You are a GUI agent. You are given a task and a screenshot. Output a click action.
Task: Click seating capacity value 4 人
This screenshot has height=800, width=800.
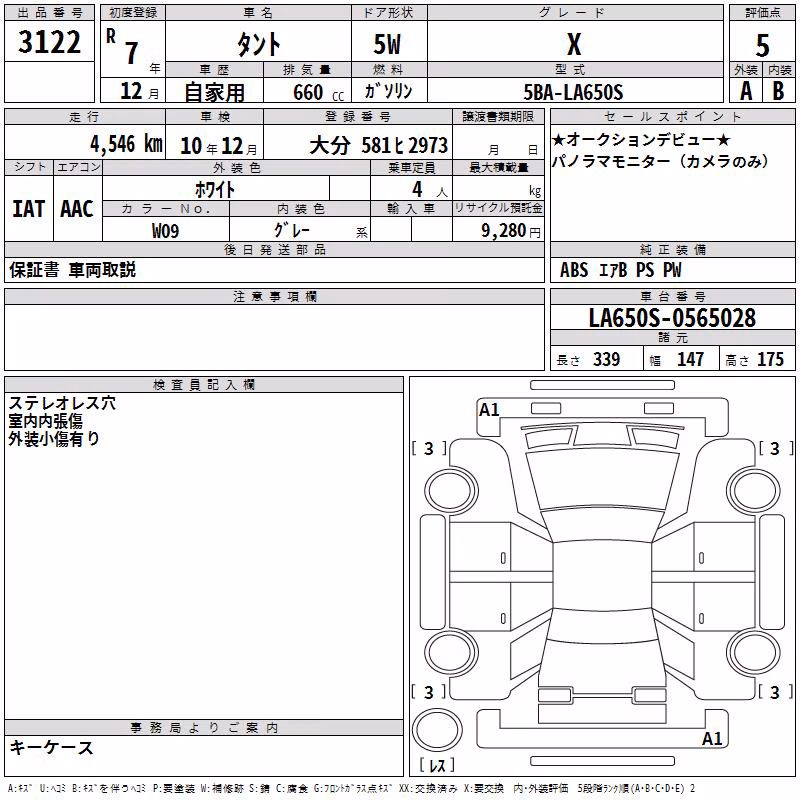(x=430, y=190)
